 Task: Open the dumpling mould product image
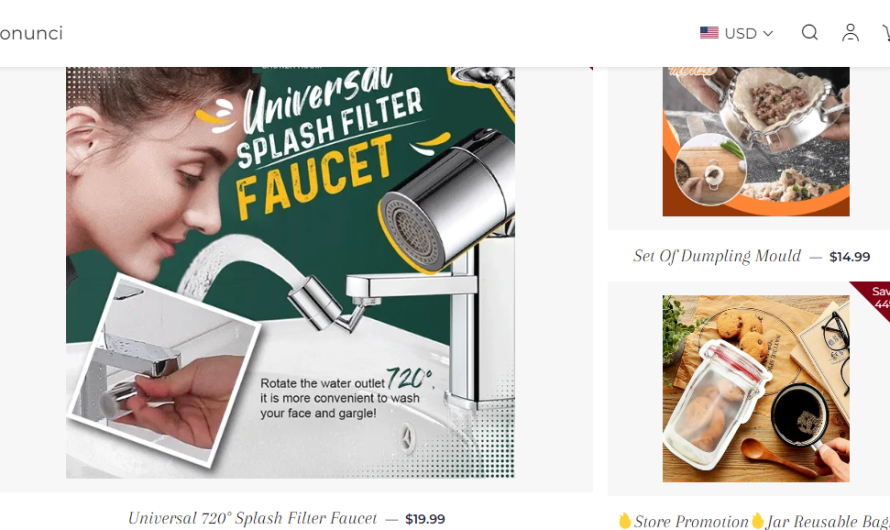click(755, 141)
